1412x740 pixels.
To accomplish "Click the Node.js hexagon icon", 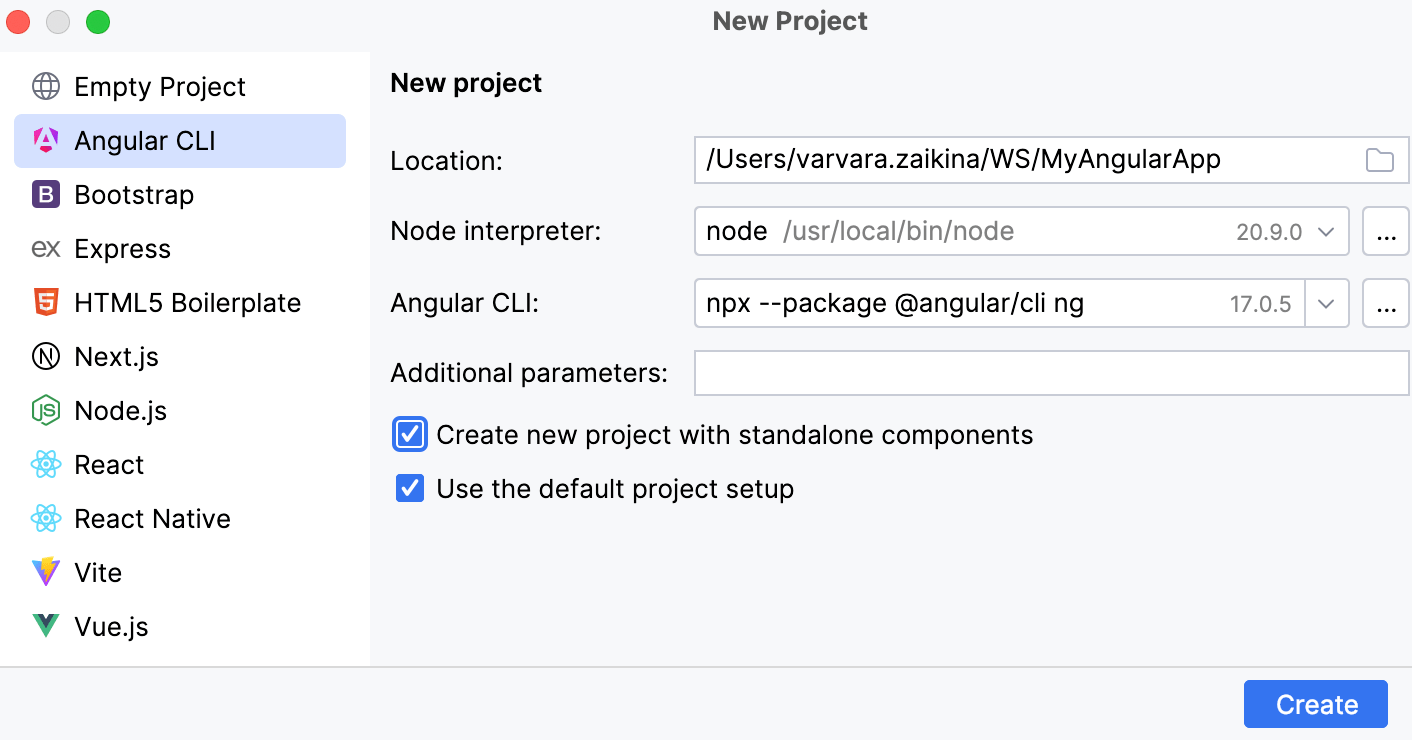I will (44, 410).
